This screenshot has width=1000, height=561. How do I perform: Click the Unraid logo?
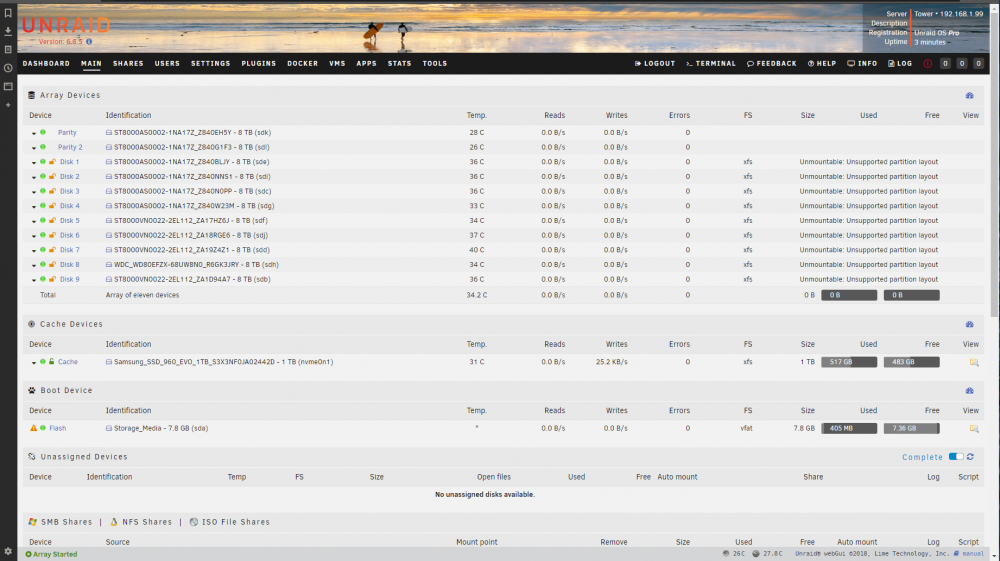66,26
